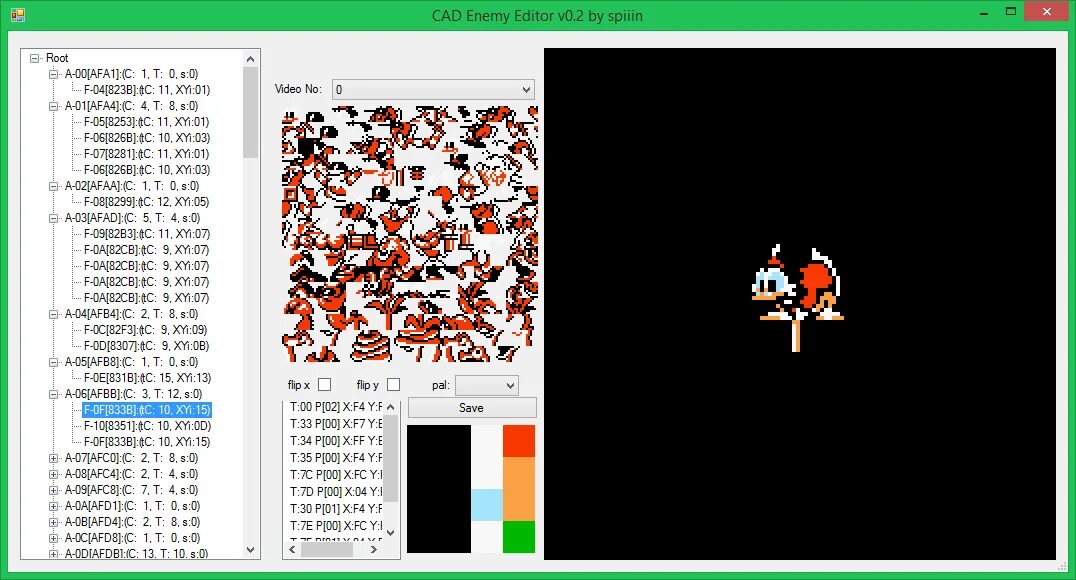Select frame F-10[8351] in the tree
1076x580 pixels.
click(147, 426)
